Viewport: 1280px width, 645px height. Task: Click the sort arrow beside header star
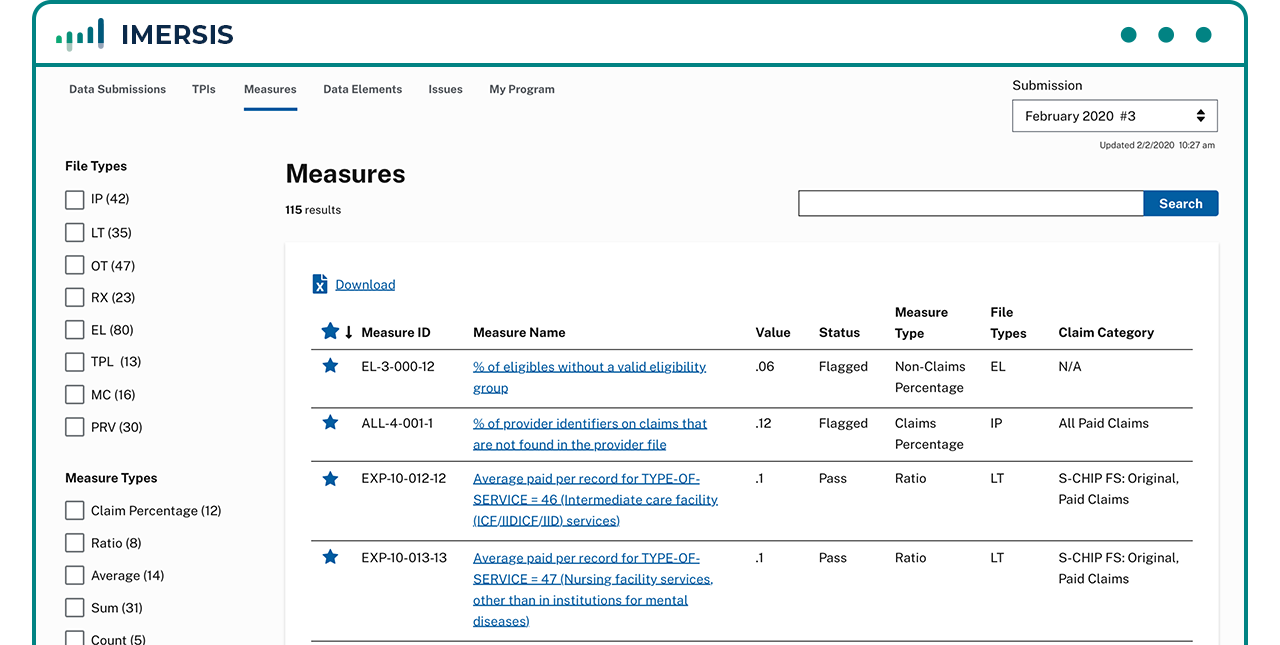[349, 333]
